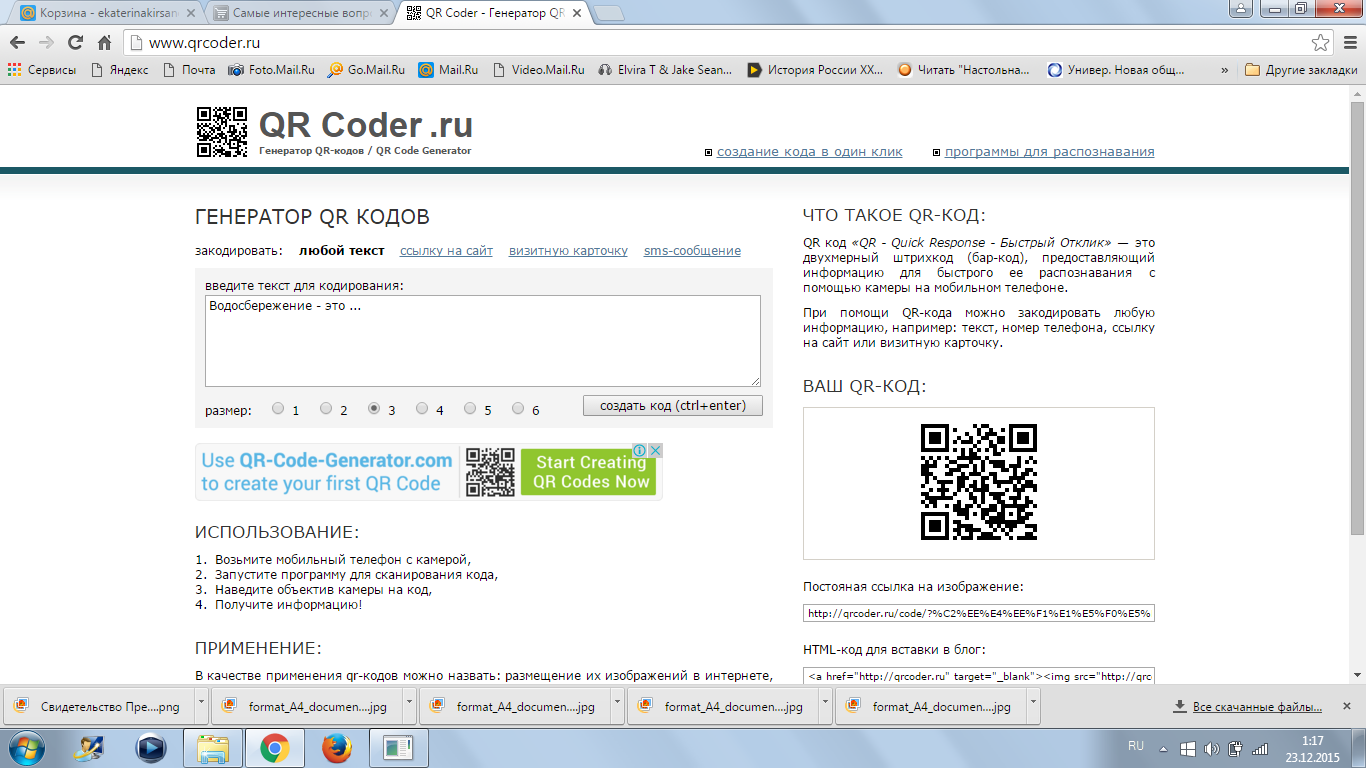The image size is (1366, 768).
Task: Select size 4 radio button
Action: (422, 408)
